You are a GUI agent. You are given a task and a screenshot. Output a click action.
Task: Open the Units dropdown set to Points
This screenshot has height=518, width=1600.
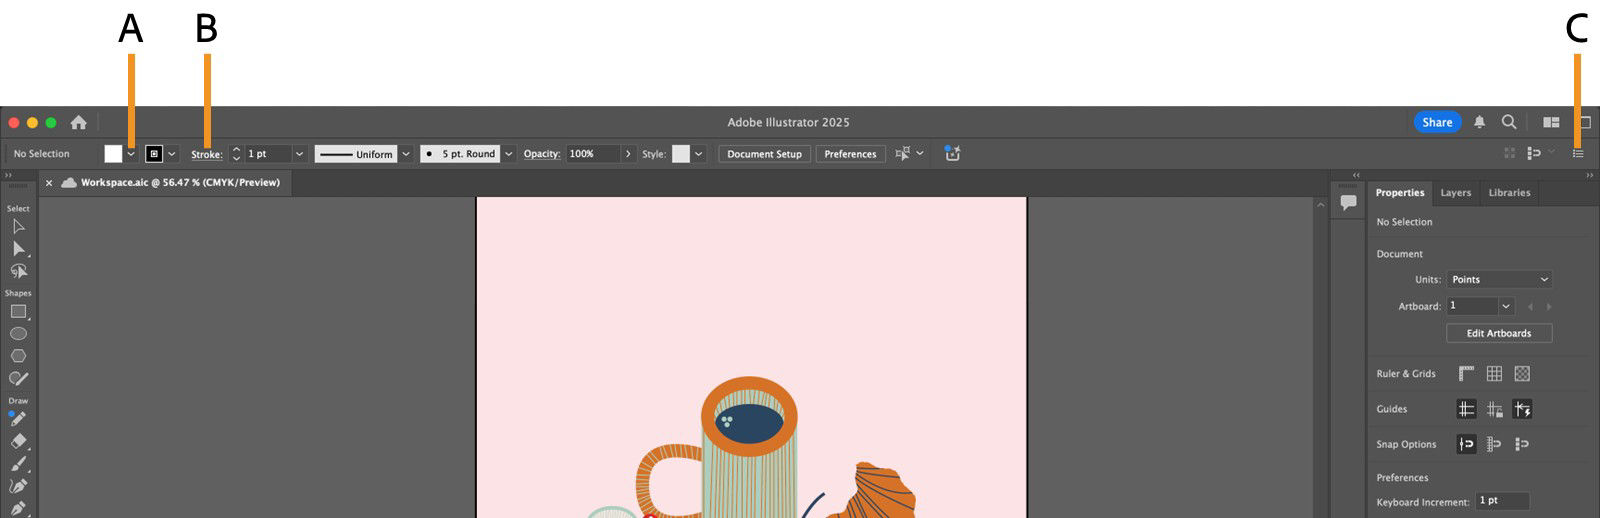pos(1499,280)
